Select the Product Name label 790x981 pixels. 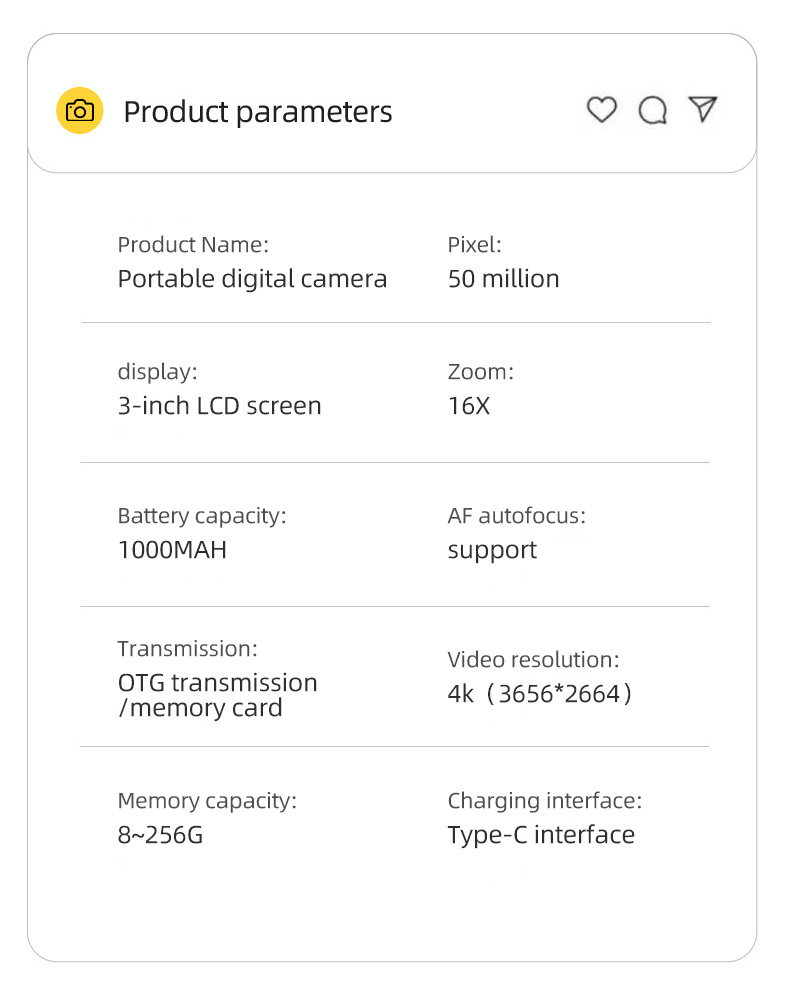point(193,245)
